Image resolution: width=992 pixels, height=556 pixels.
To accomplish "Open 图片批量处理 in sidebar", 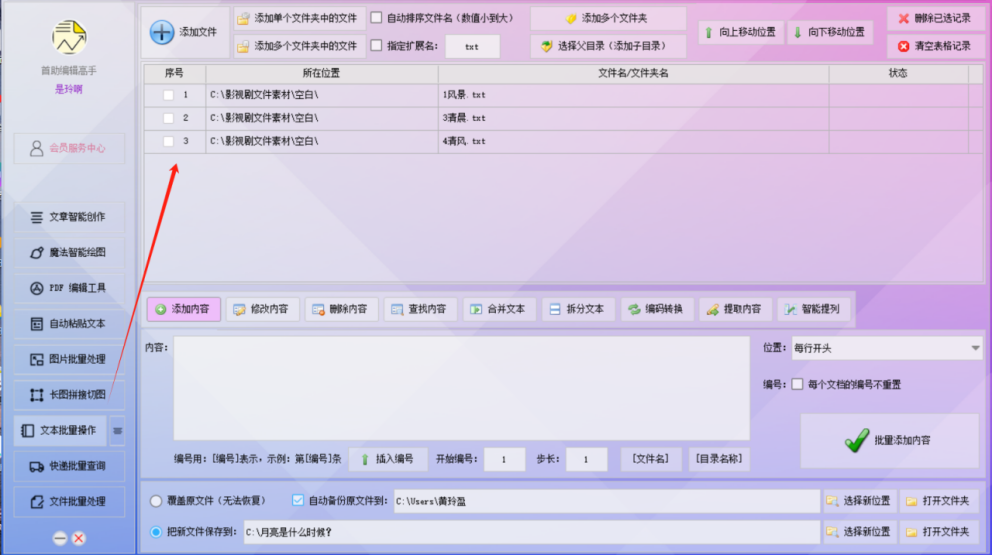I will click(x=69, y=359).
